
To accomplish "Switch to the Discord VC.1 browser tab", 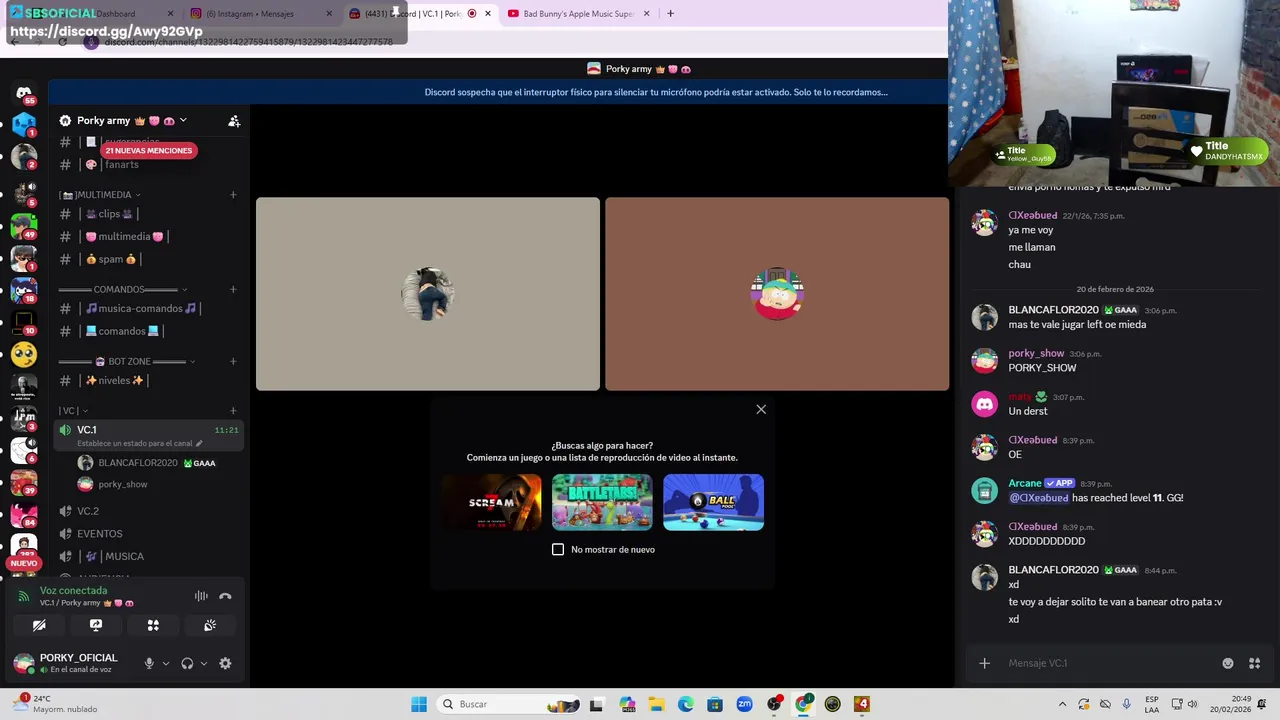I will (x=420, y=14).
